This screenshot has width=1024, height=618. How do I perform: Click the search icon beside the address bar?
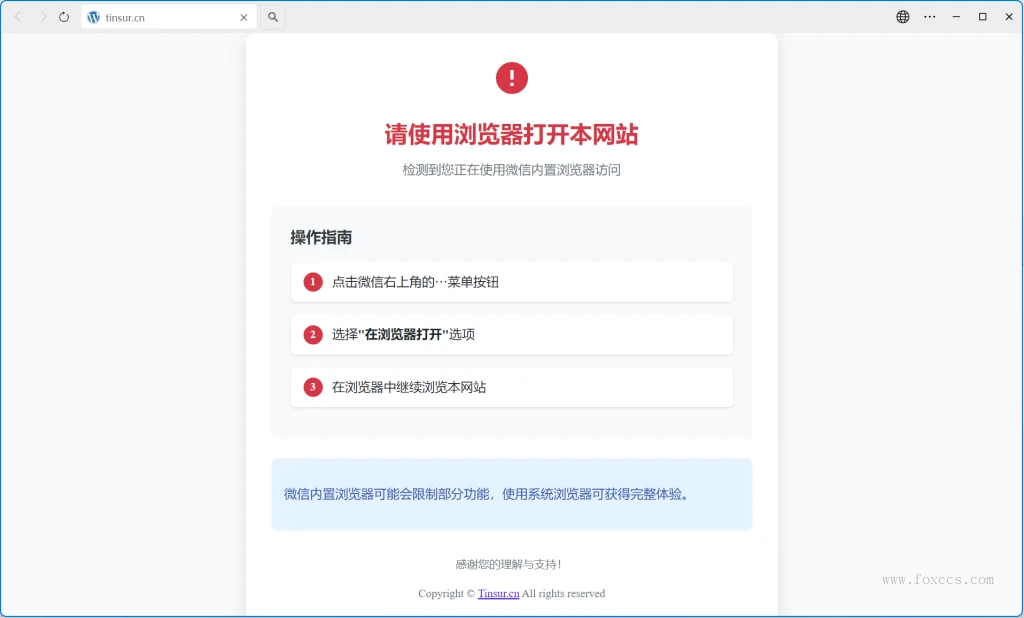click(271, 16)
